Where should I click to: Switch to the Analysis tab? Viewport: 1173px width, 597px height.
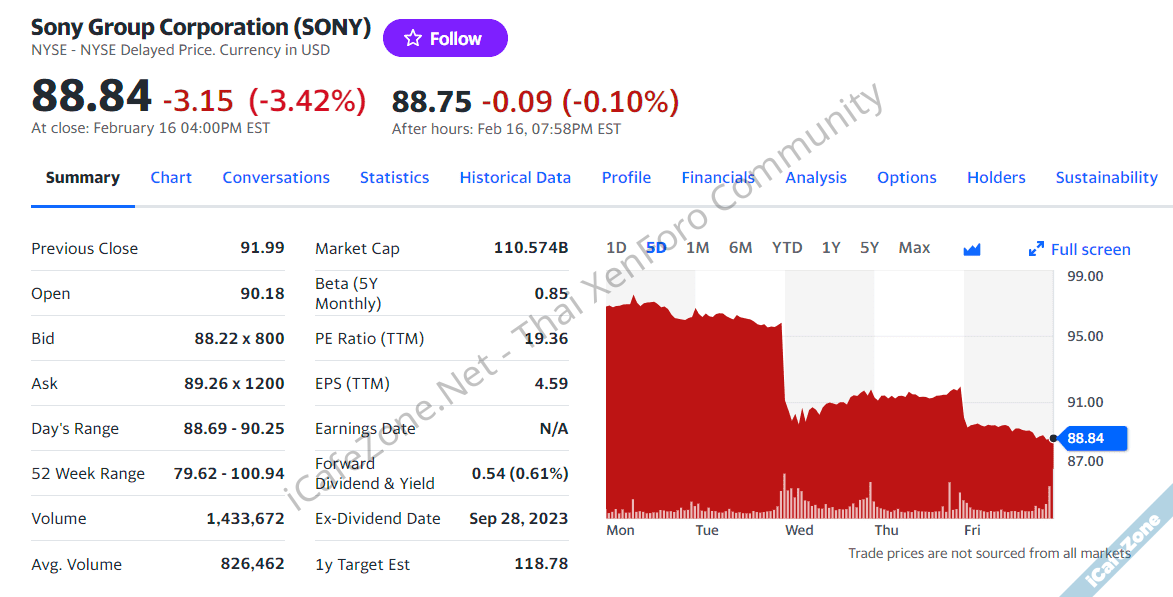point(816,178)
